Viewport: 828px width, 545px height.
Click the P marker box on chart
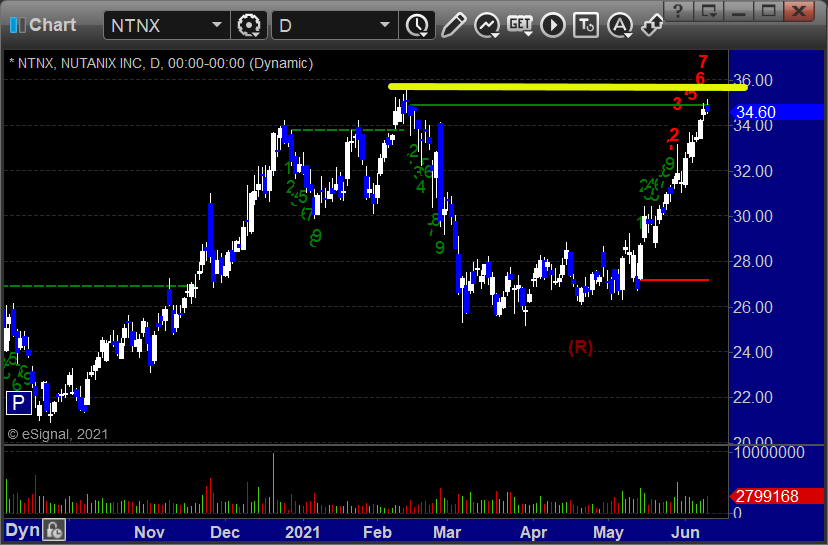tap(18, 403)
